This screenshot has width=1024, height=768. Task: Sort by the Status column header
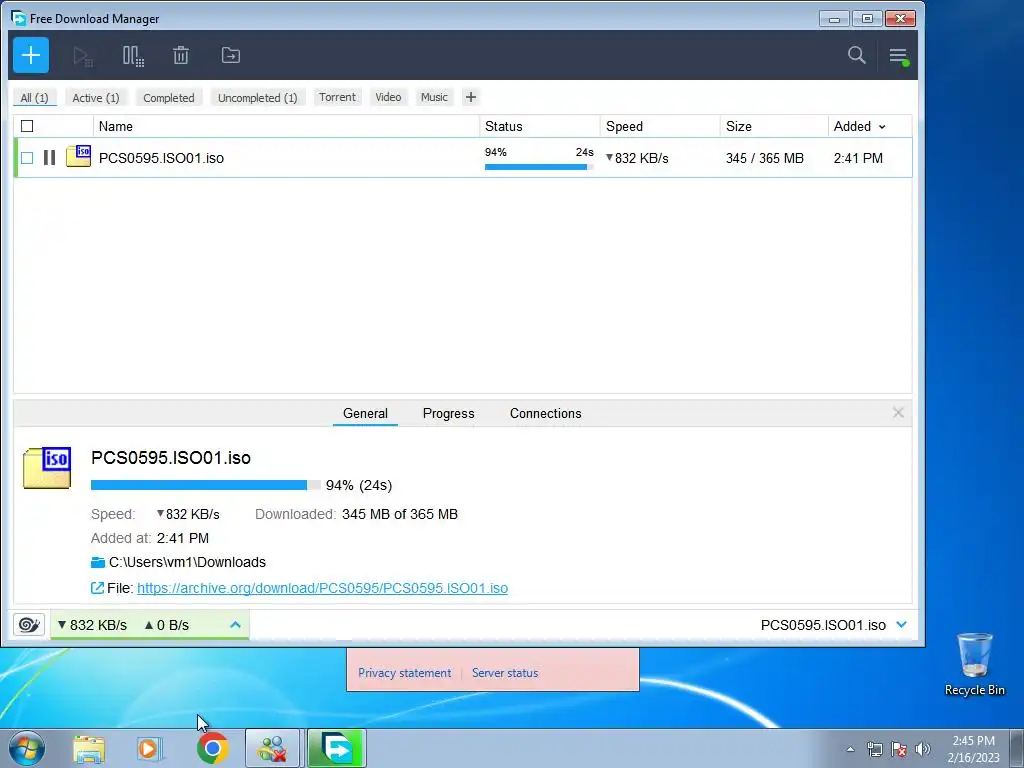coord(539,126)
